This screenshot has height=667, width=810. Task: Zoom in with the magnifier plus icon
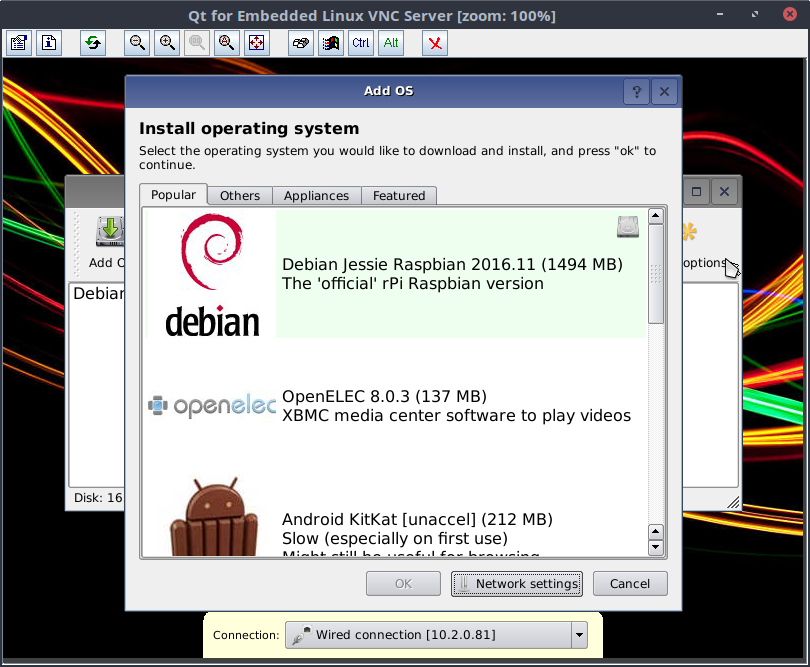click(x=167, y=43)
